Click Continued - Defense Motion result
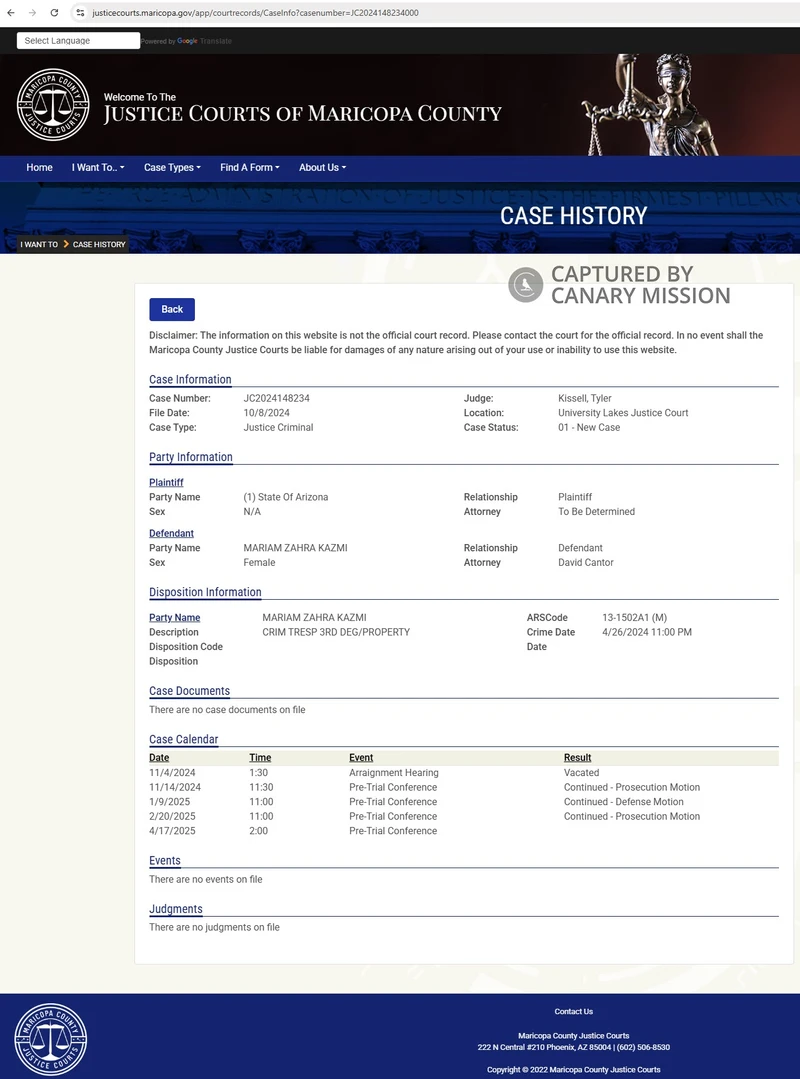The width and height of the screenshot is (800, 1079). point(624,802)
